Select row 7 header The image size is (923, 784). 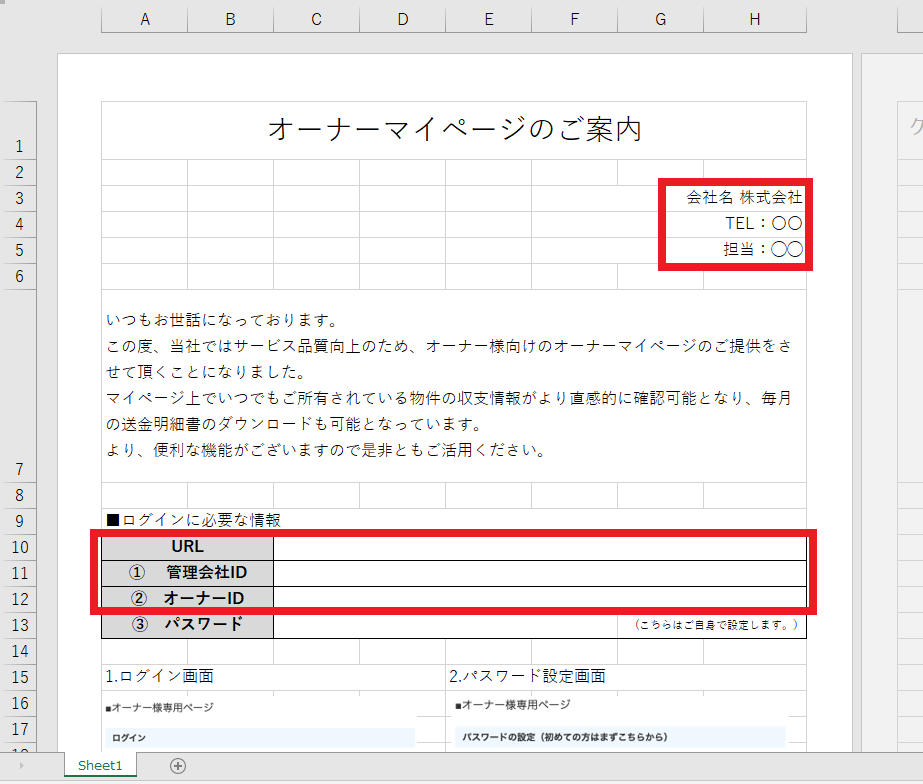18,469
